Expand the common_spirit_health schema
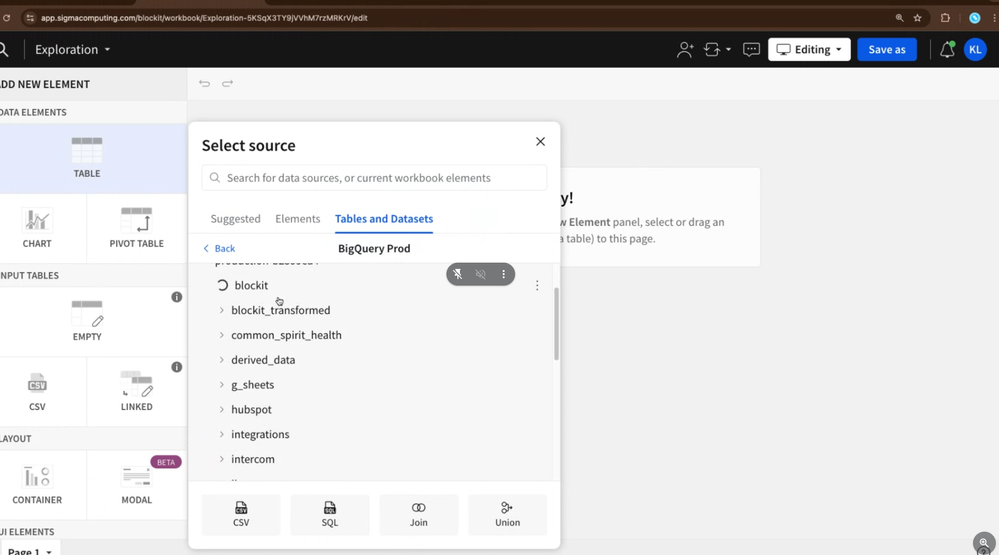999x555 pixels. point(222,335)
